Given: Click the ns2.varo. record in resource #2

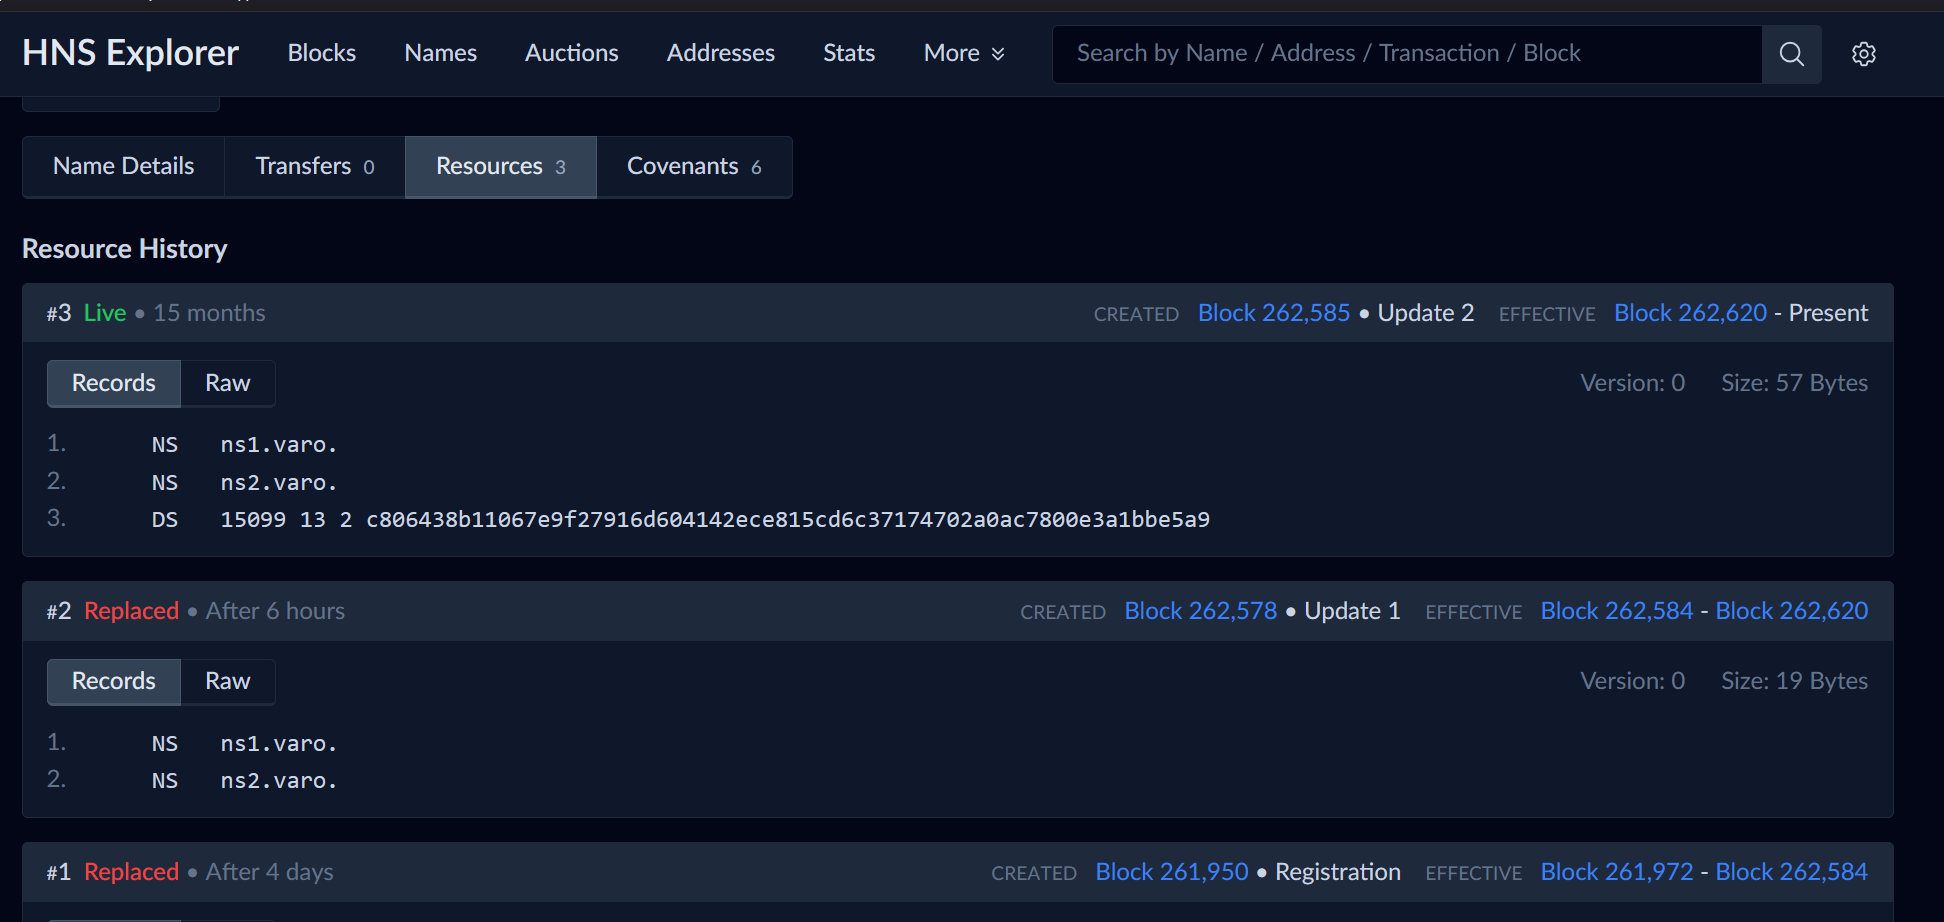Looking at the screenshot, I should pos(279,781).
